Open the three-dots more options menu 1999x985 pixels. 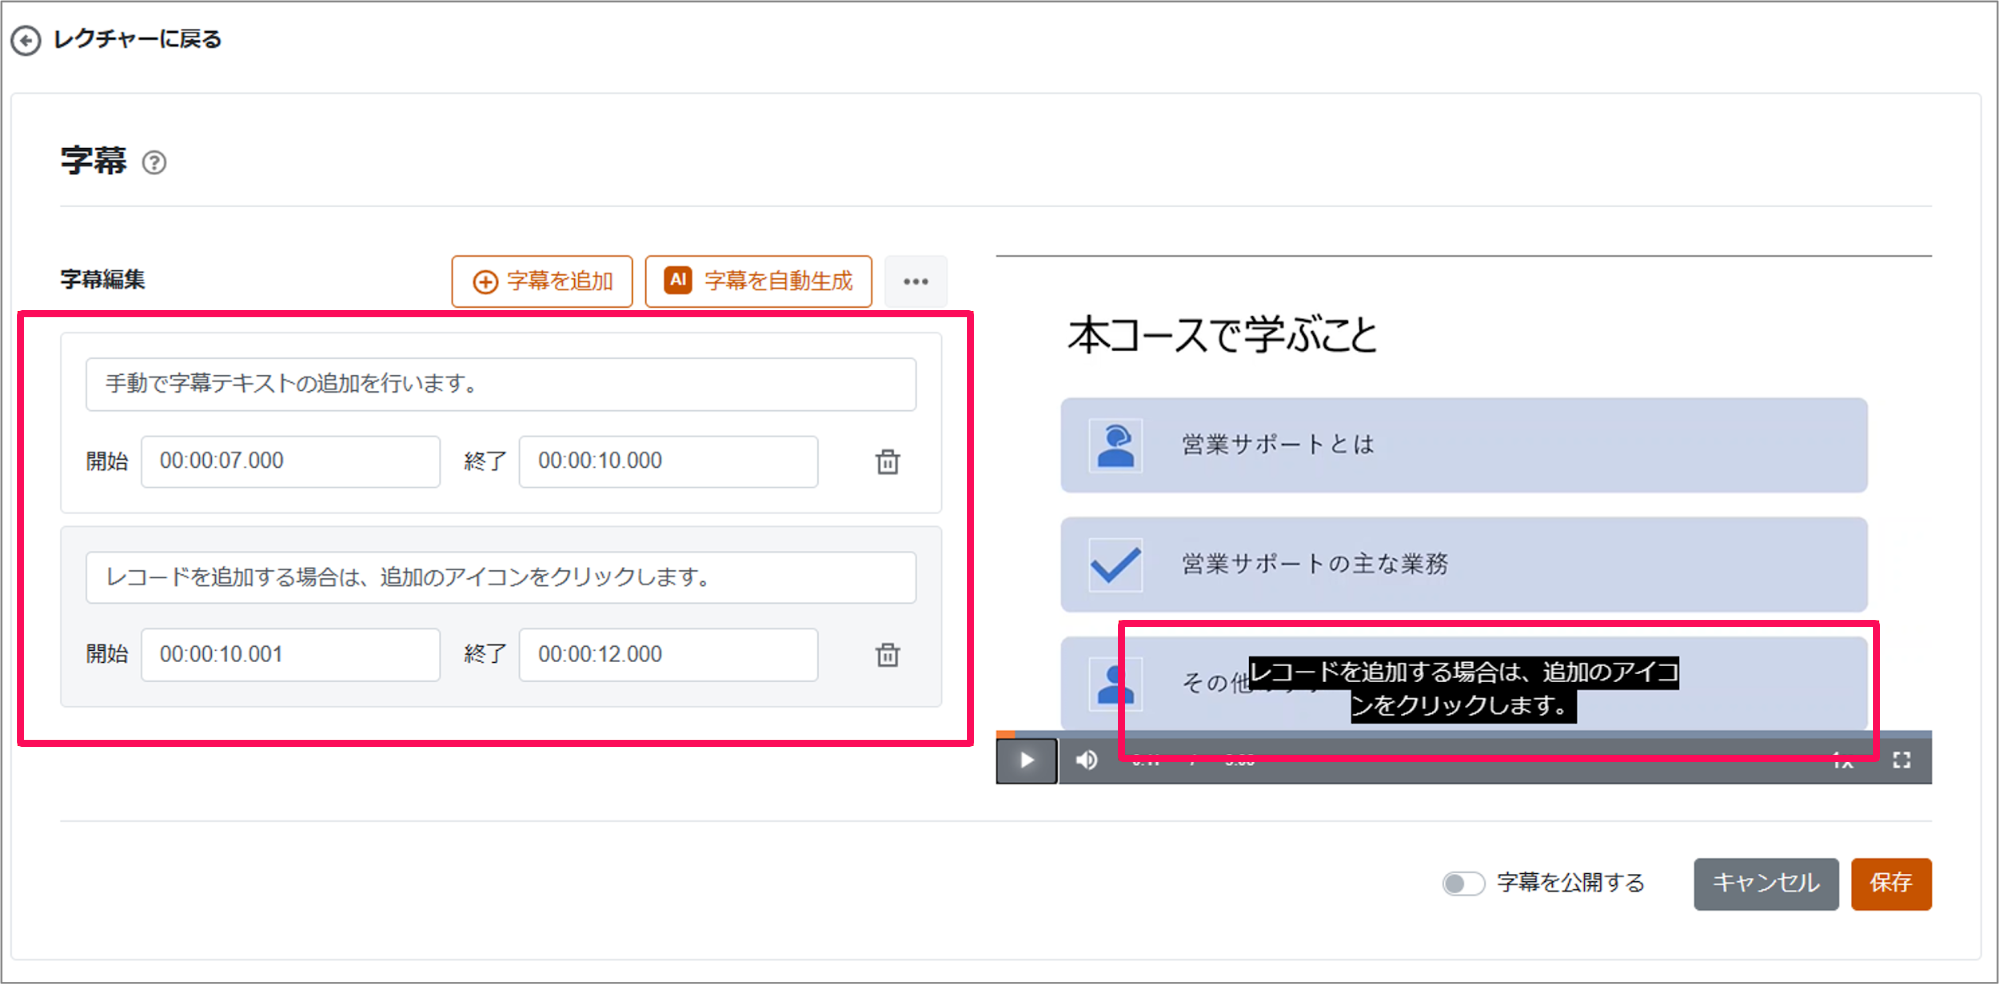[916, 281]
